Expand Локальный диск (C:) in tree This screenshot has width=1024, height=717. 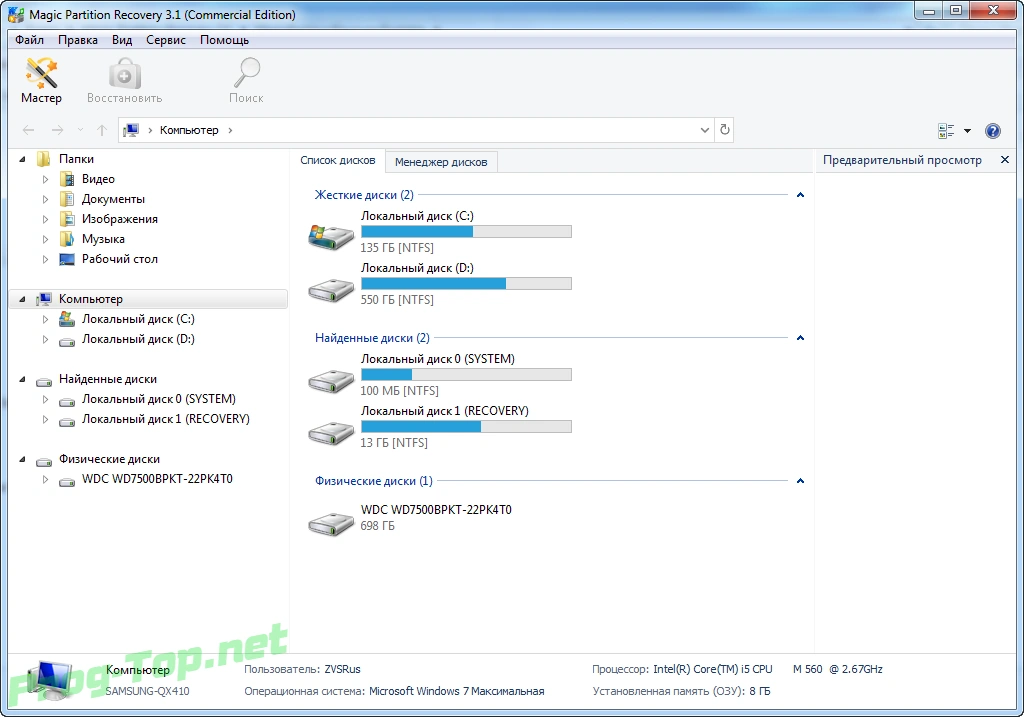point(45,319)
